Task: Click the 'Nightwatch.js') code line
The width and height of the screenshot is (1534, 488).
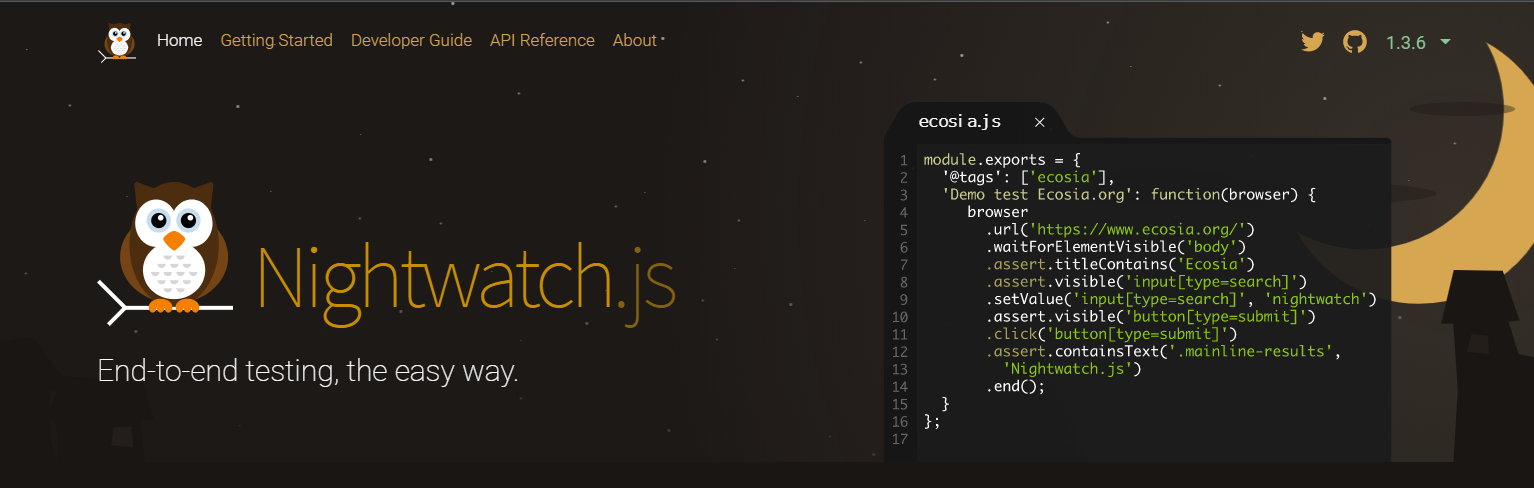Action: (1072, 369)
